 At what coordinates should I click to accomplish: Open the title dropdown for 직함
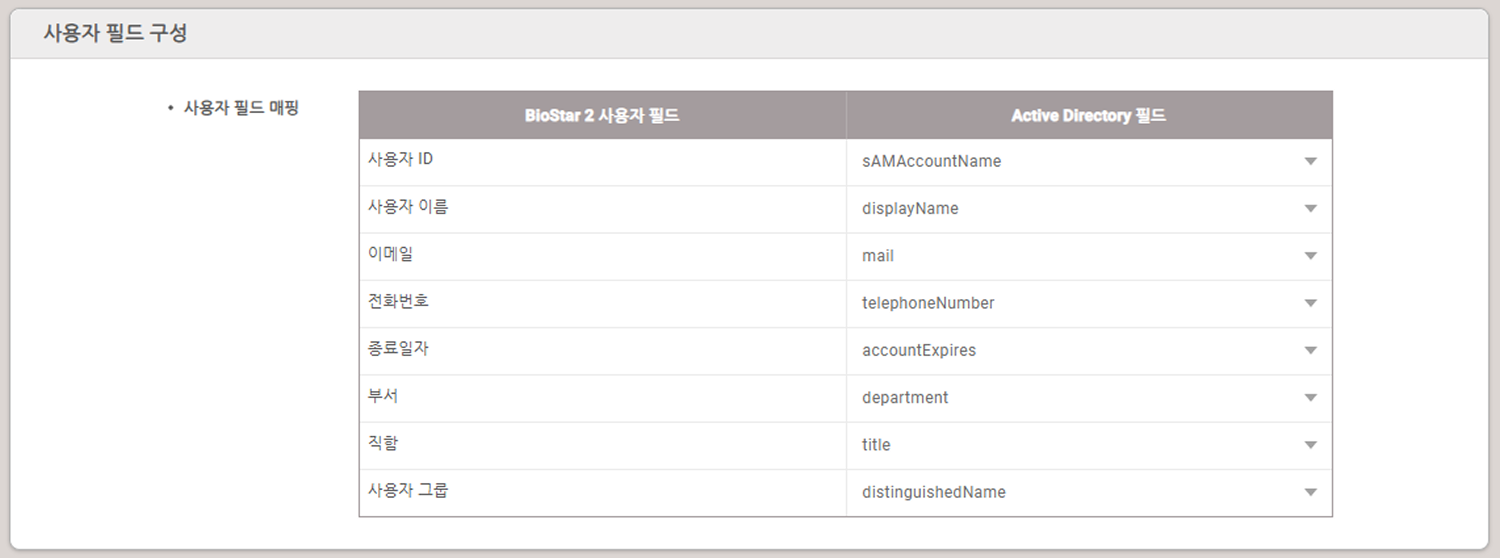click(x=1089, y=446)
